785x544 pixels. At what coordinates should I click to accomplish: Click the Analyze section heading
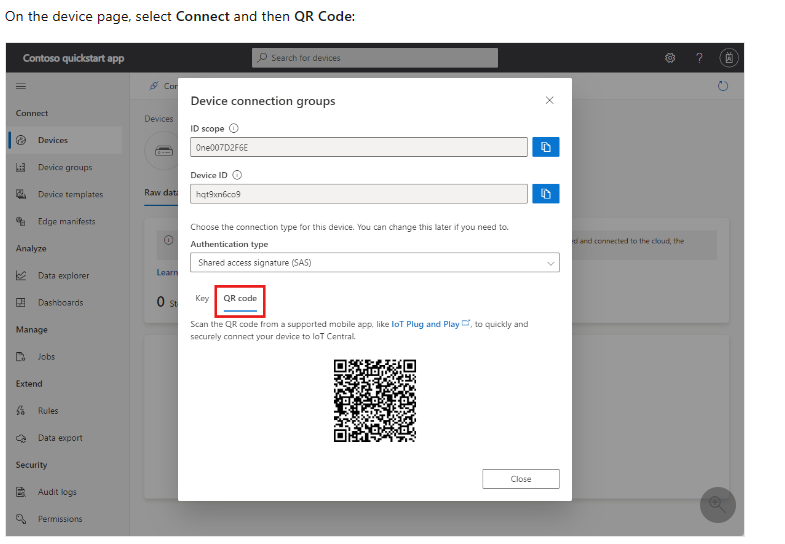31,248
